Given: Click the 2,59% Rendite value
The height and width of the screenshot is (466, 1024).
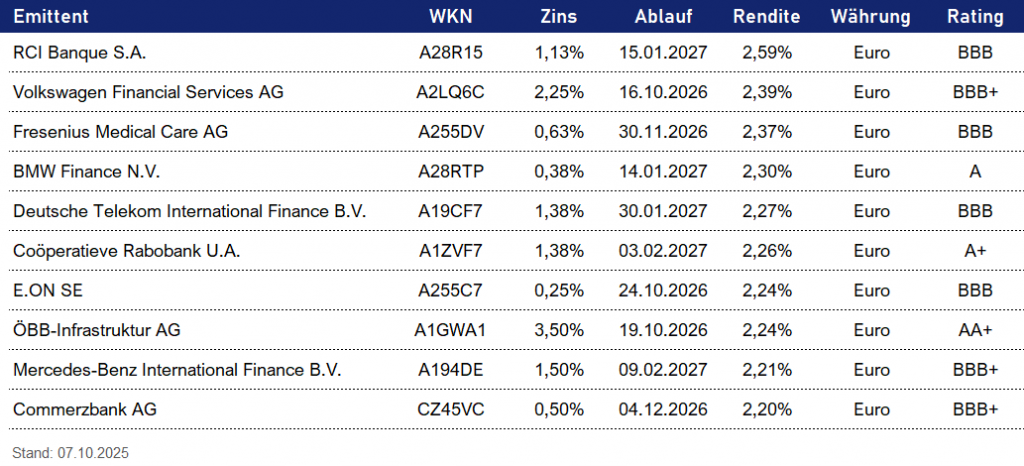Looking at the screenshot, I should 767,52.
